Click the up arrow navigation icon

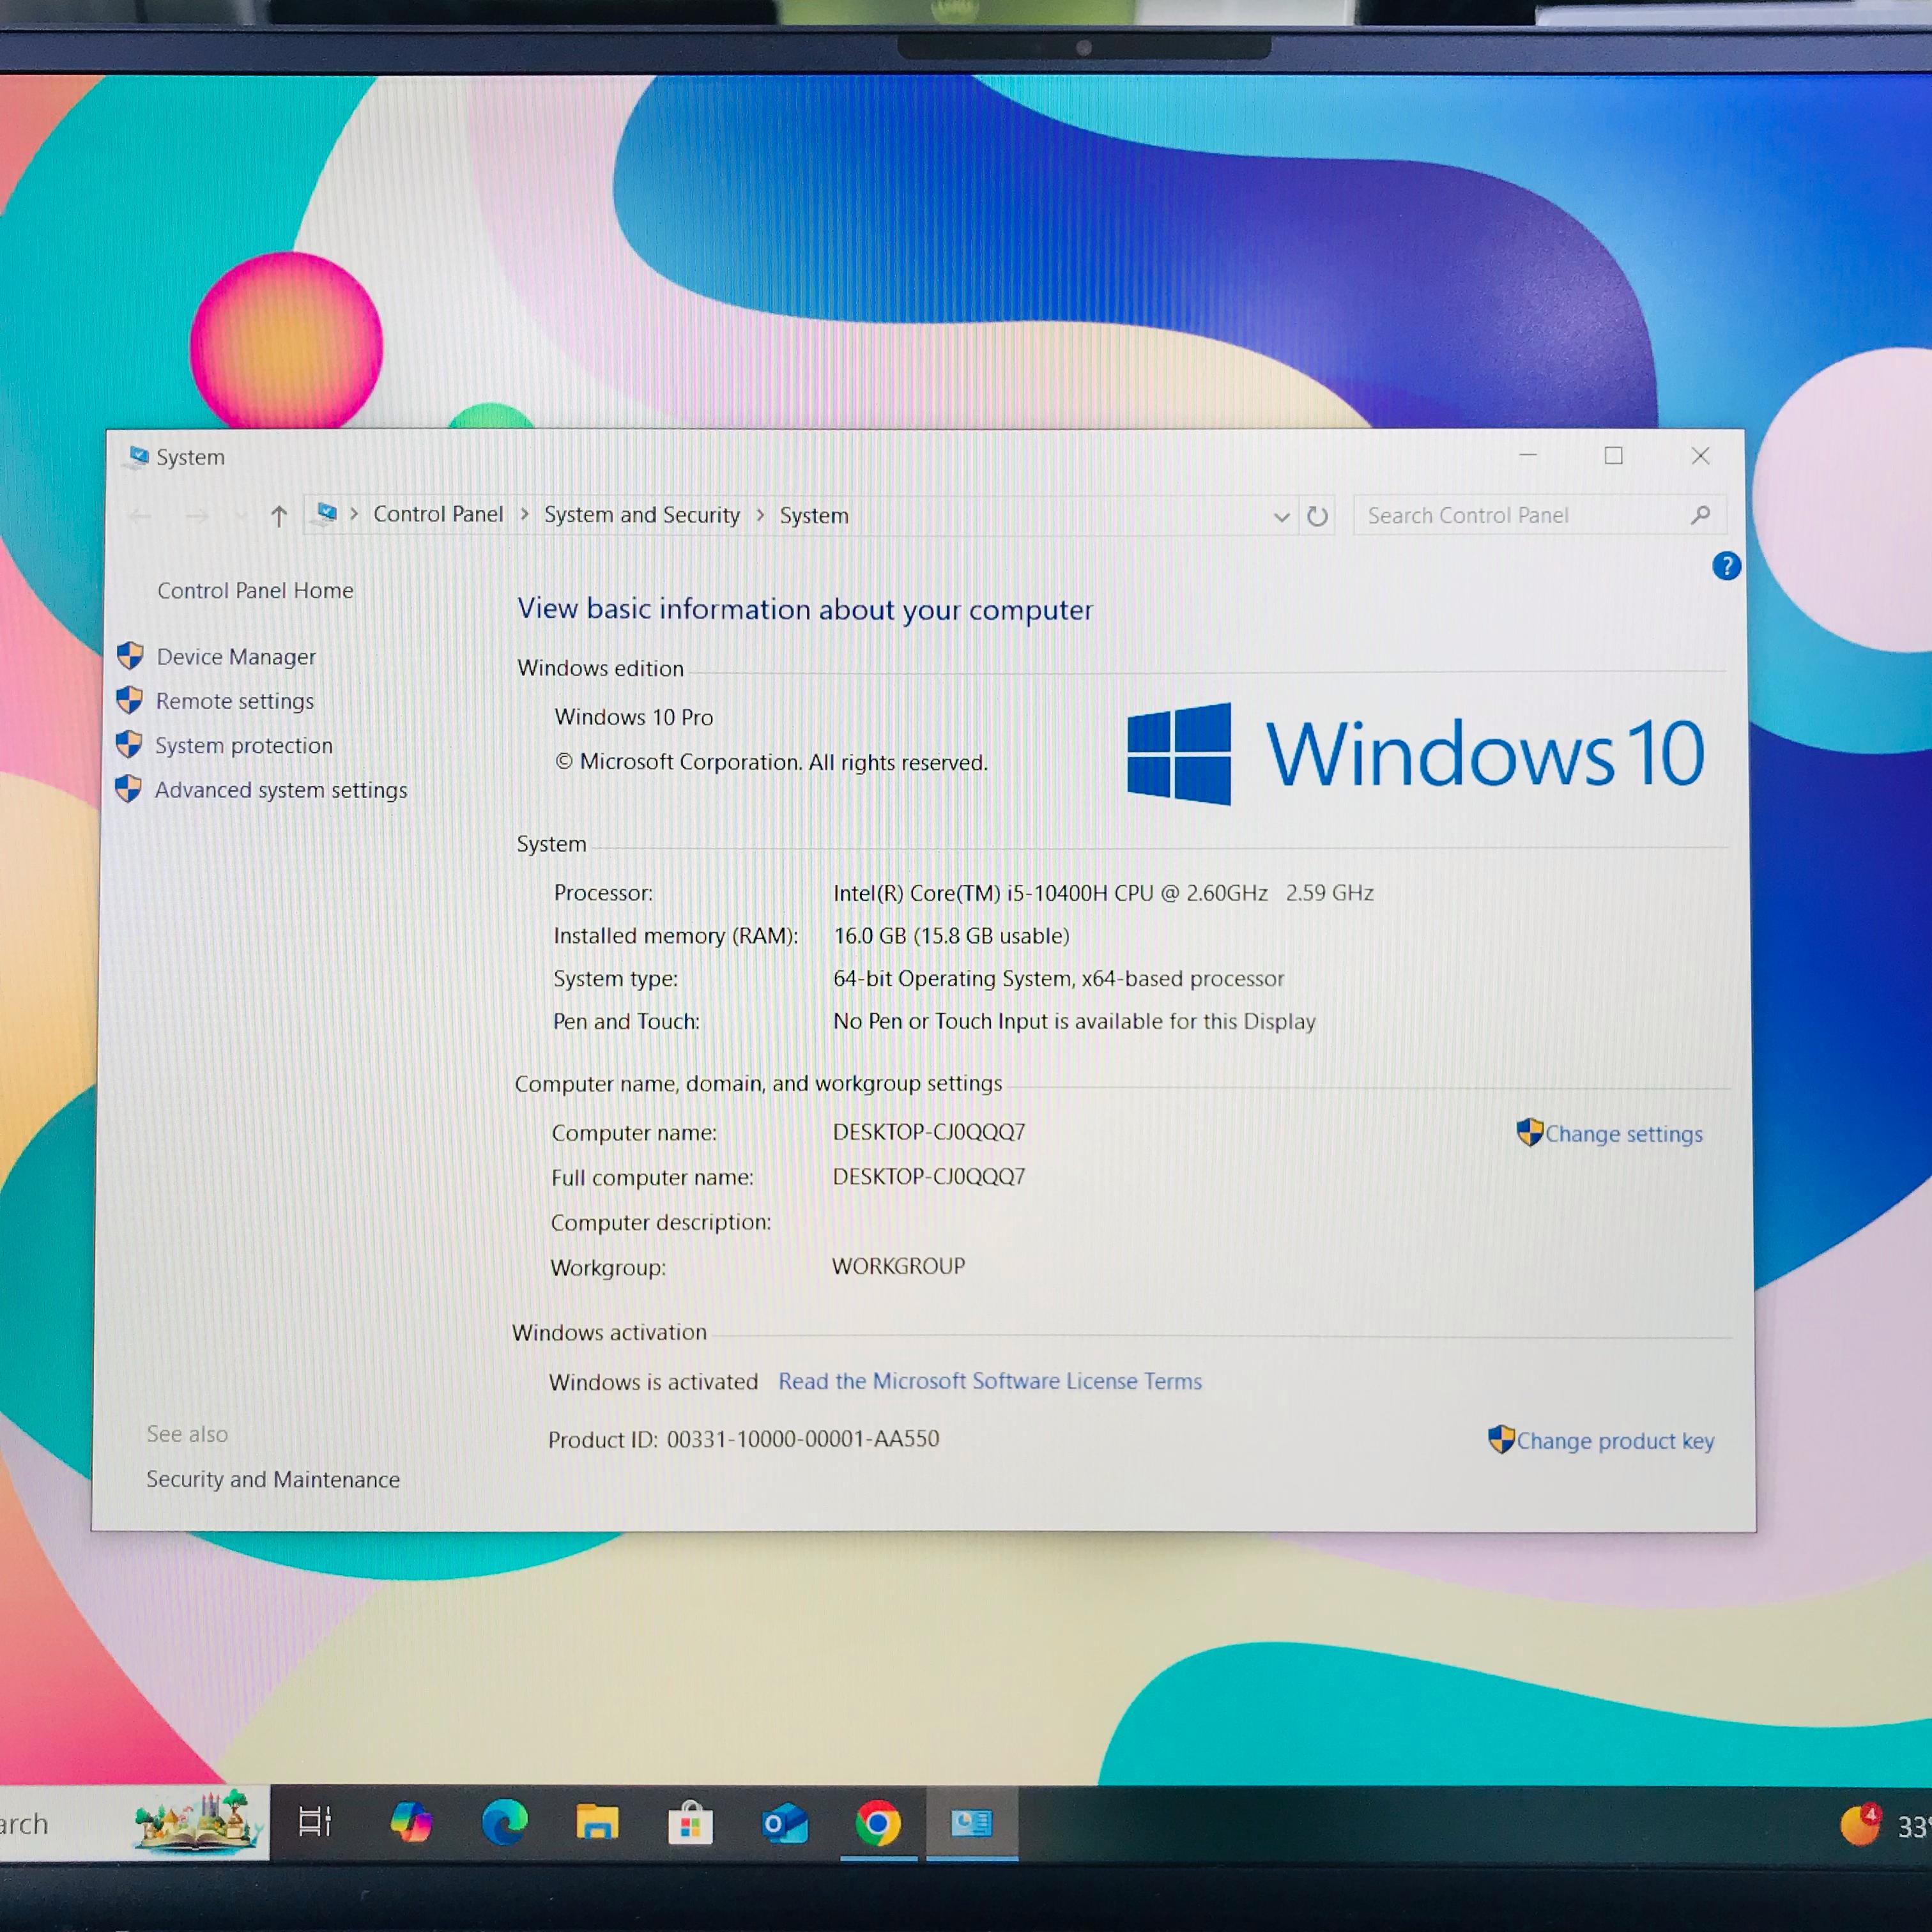(x=279, y=516)
